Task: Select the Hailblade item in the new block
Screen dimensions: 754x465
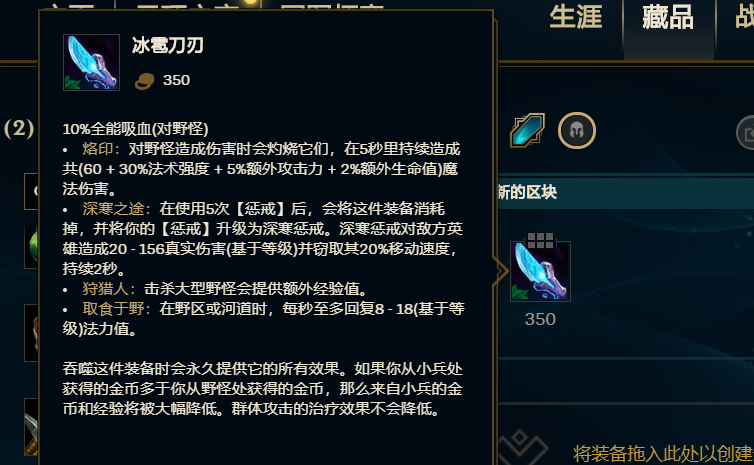Action: [x=540, y=272]
